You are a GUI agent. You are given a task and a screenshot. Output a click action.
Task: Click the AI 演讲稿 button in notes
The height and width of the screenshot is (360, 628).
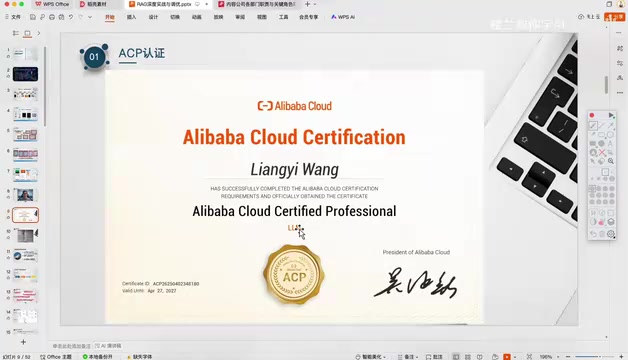click(108, 346)
